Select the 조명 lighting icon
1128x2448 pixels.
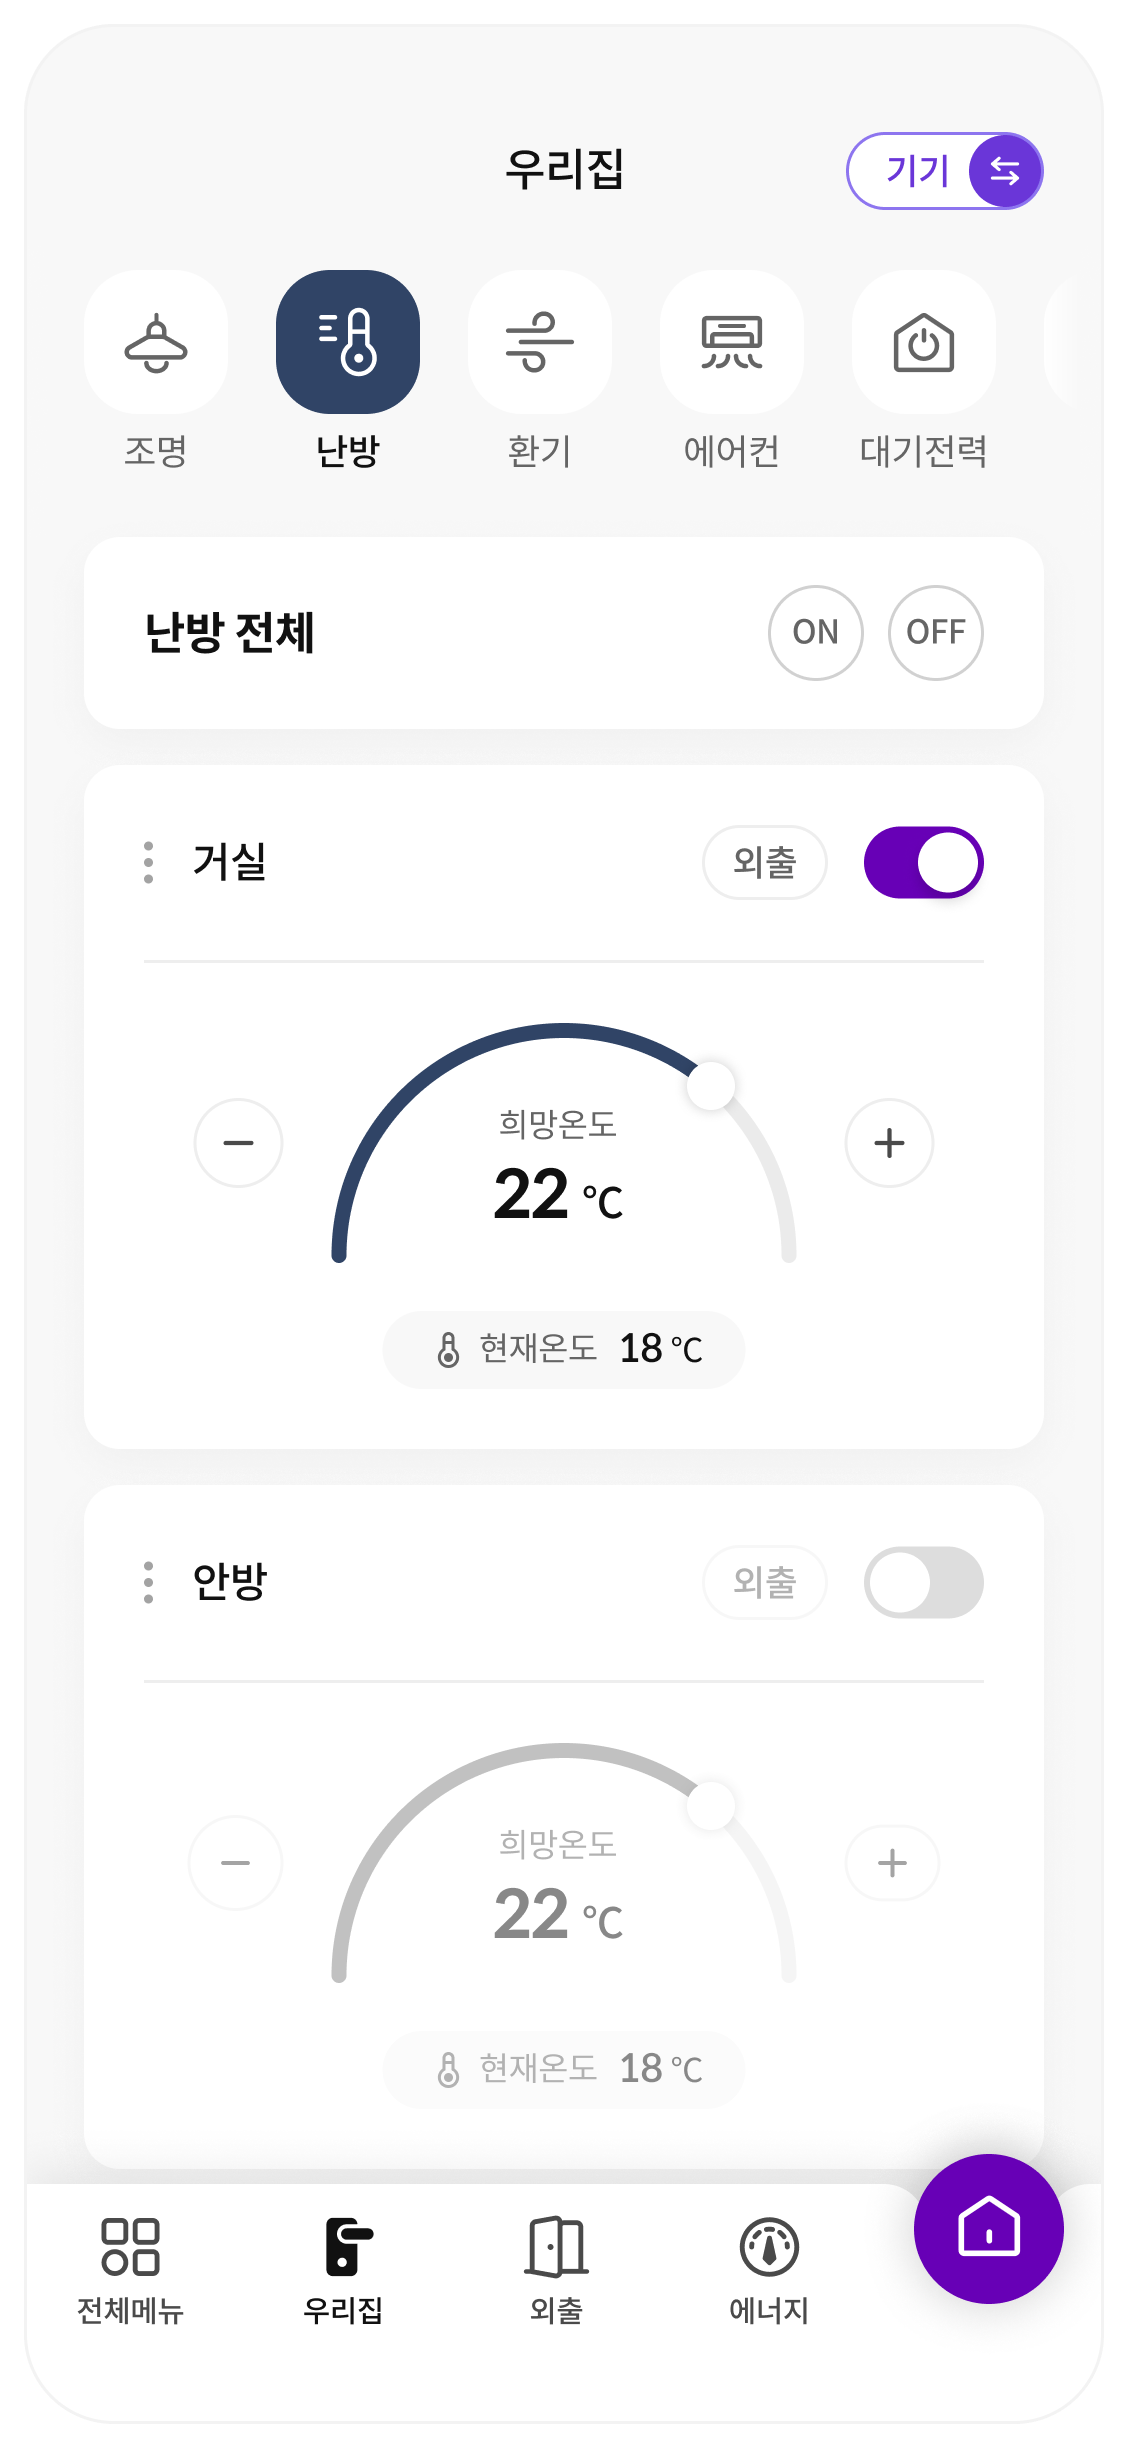click(156, 342)
